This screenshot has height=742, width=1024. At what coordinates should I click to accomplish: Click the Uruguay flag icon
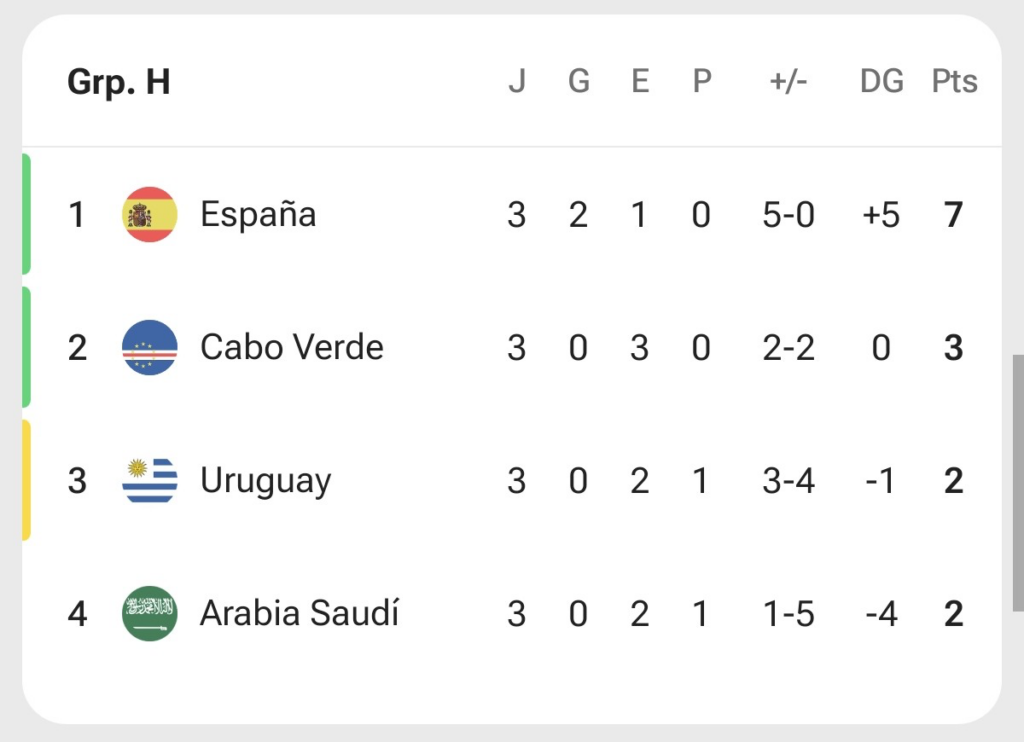tap(150, 481)
